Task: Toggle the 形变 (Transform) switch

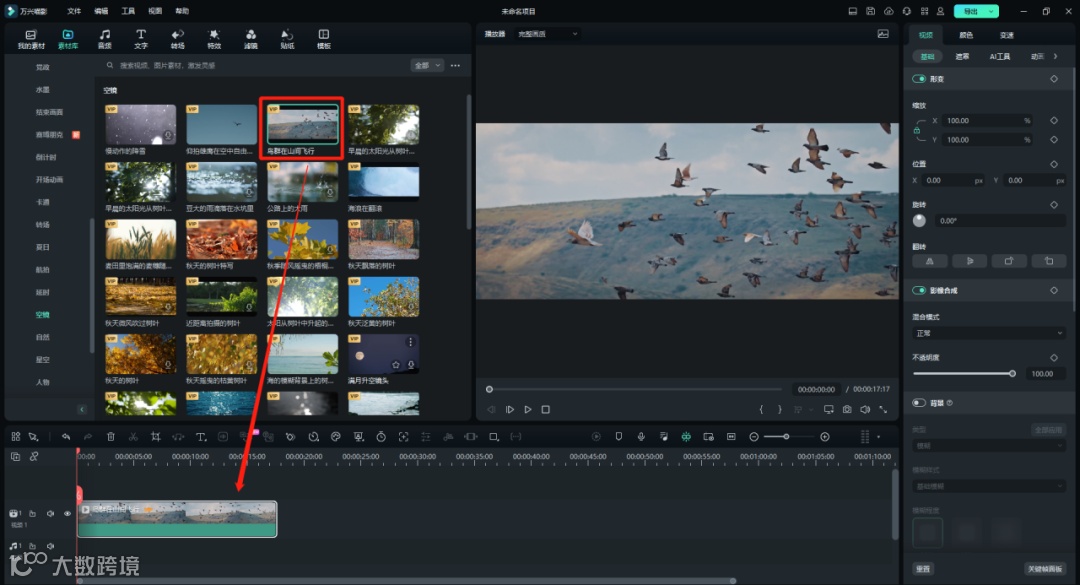Action: [919, 79]
